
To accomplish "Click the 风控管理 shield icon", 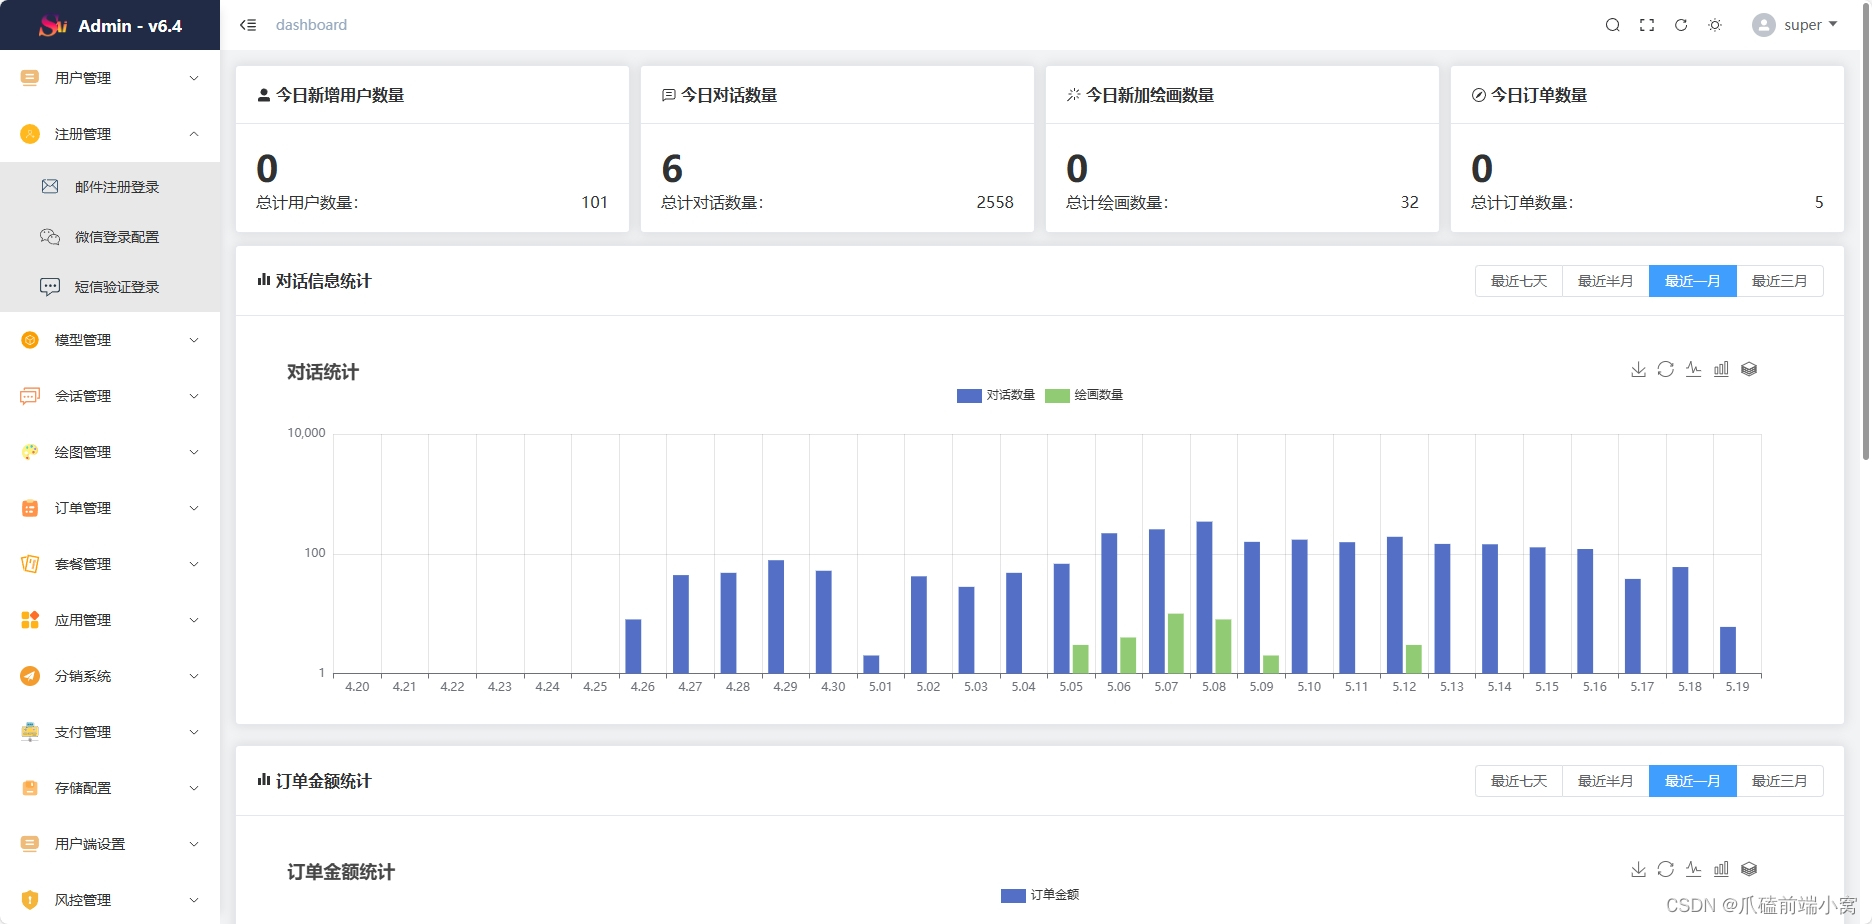I will 30,900.
